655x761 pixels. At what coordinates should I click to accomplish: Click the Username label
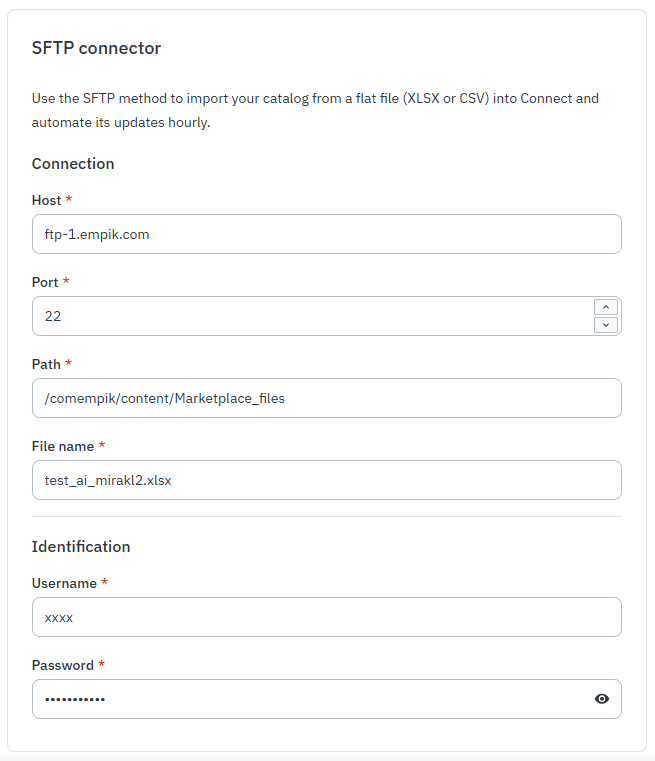(x=64, y=583)
